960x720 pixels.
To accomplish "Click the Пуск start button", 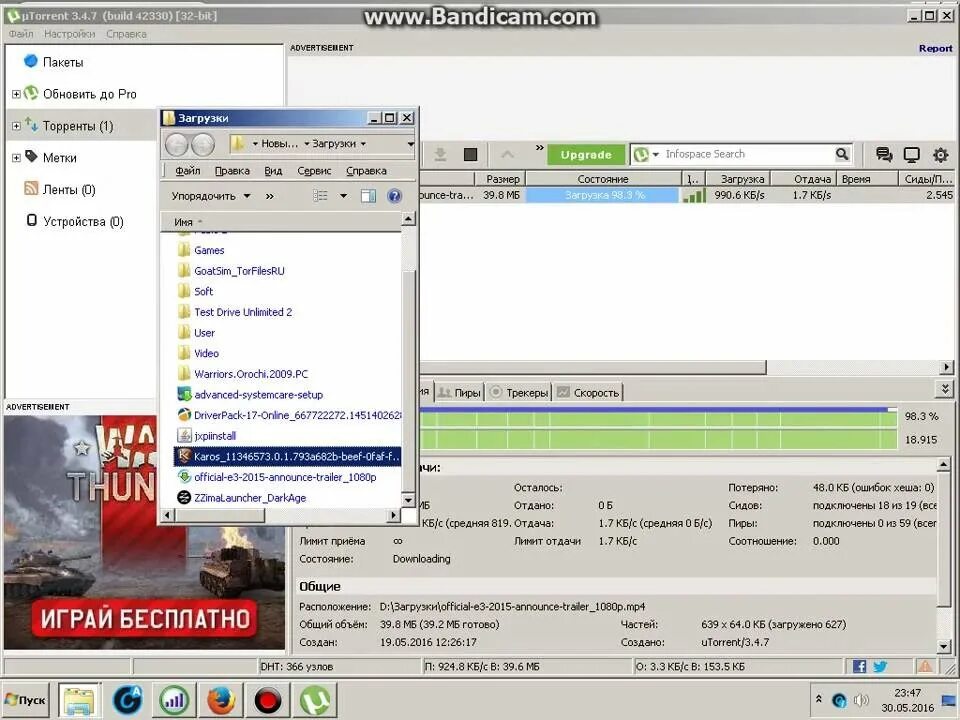I will coord(25,700).
